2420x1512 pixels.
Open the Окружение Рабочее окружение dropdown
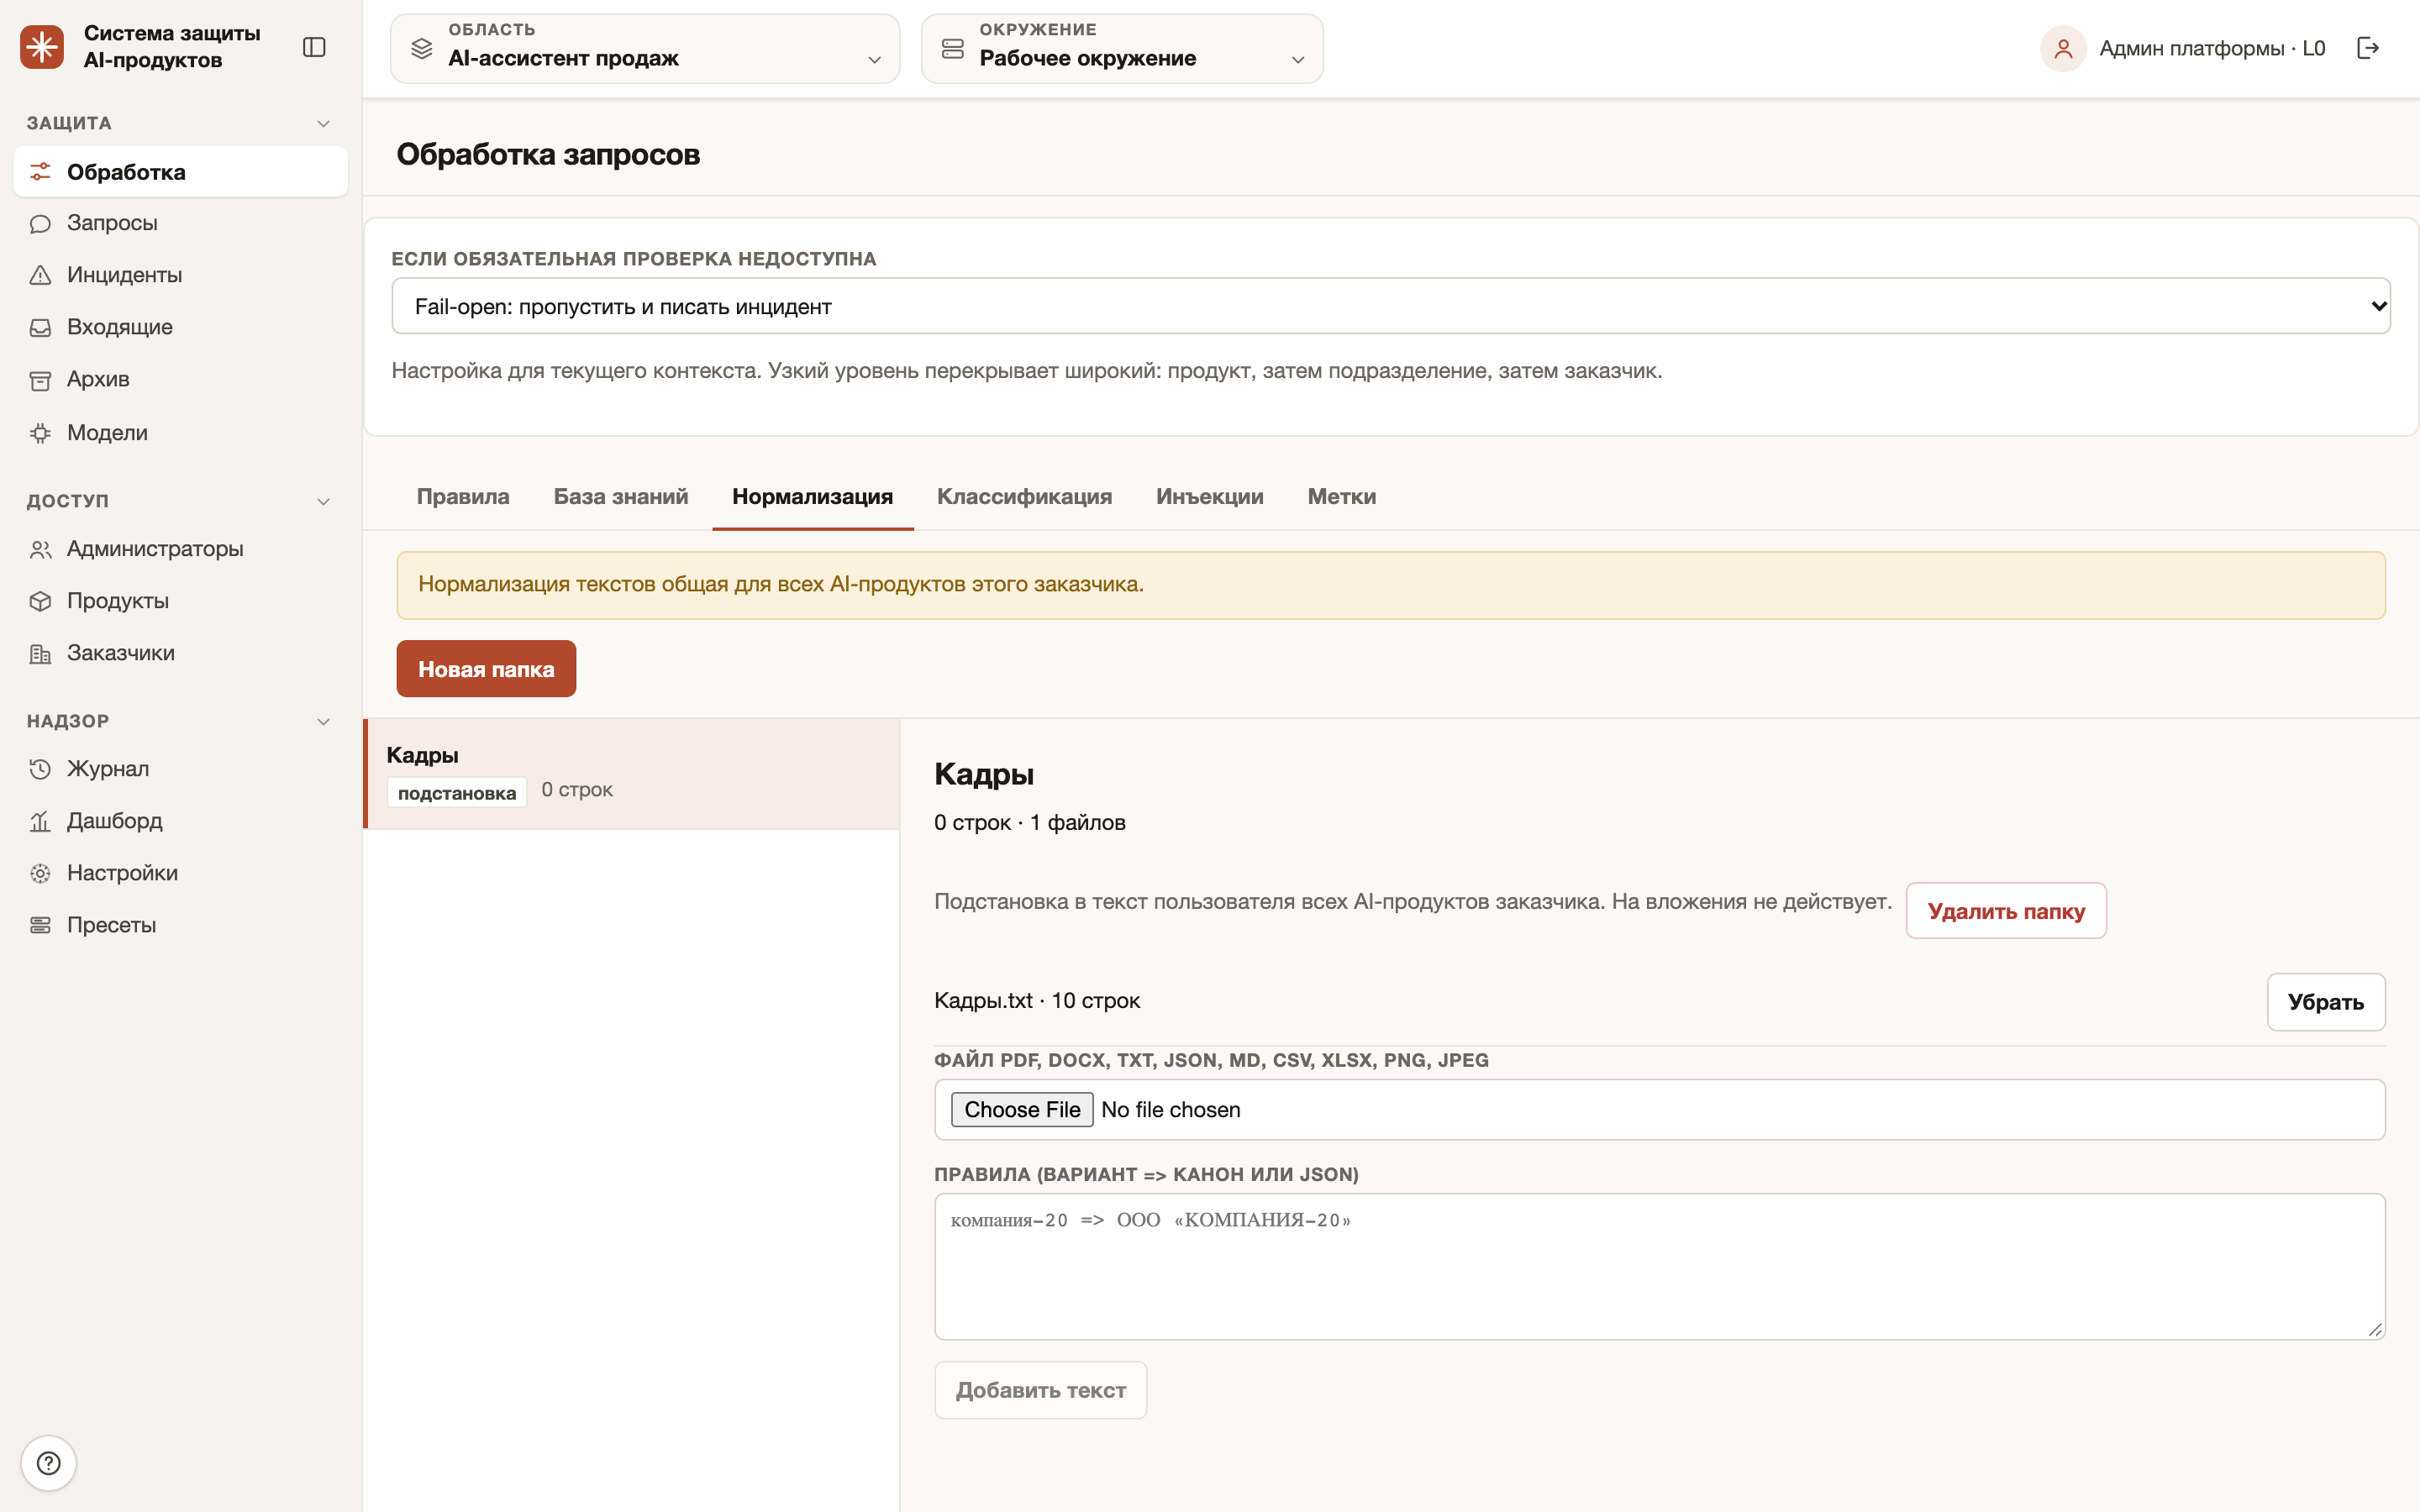click(1122, 48)
